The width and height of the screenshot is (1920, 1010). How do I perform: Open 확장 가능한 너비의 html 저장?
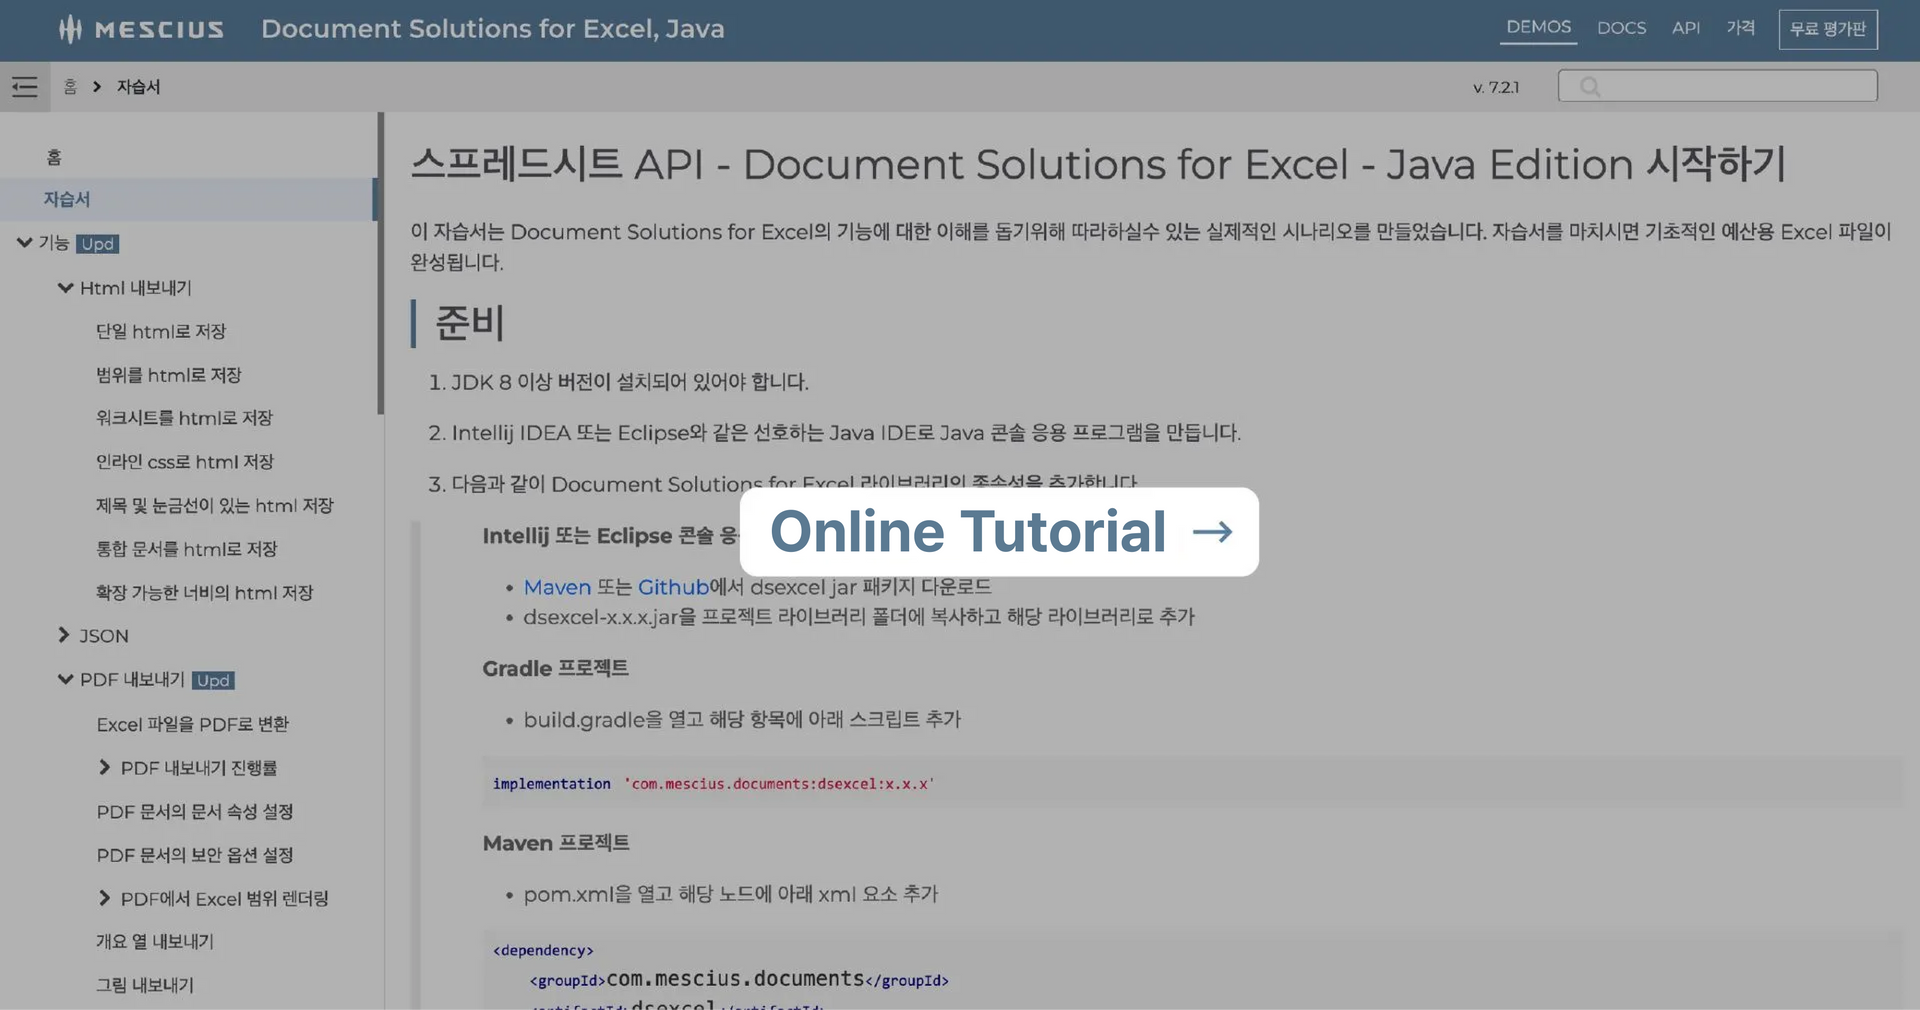coord(205,593)
